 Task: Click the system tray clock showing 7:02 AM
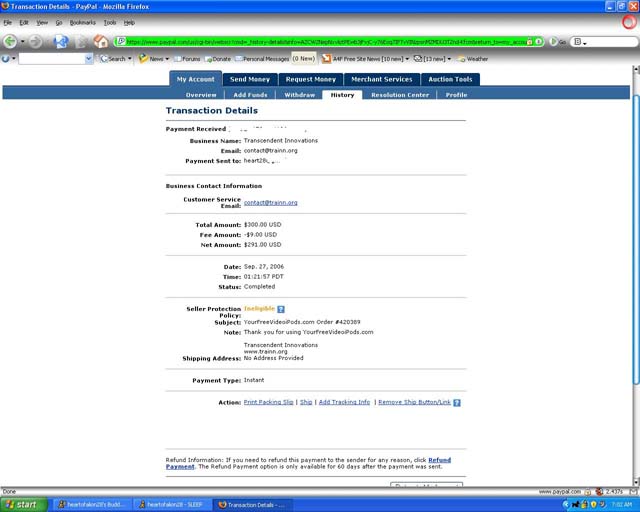pos(623,504)
